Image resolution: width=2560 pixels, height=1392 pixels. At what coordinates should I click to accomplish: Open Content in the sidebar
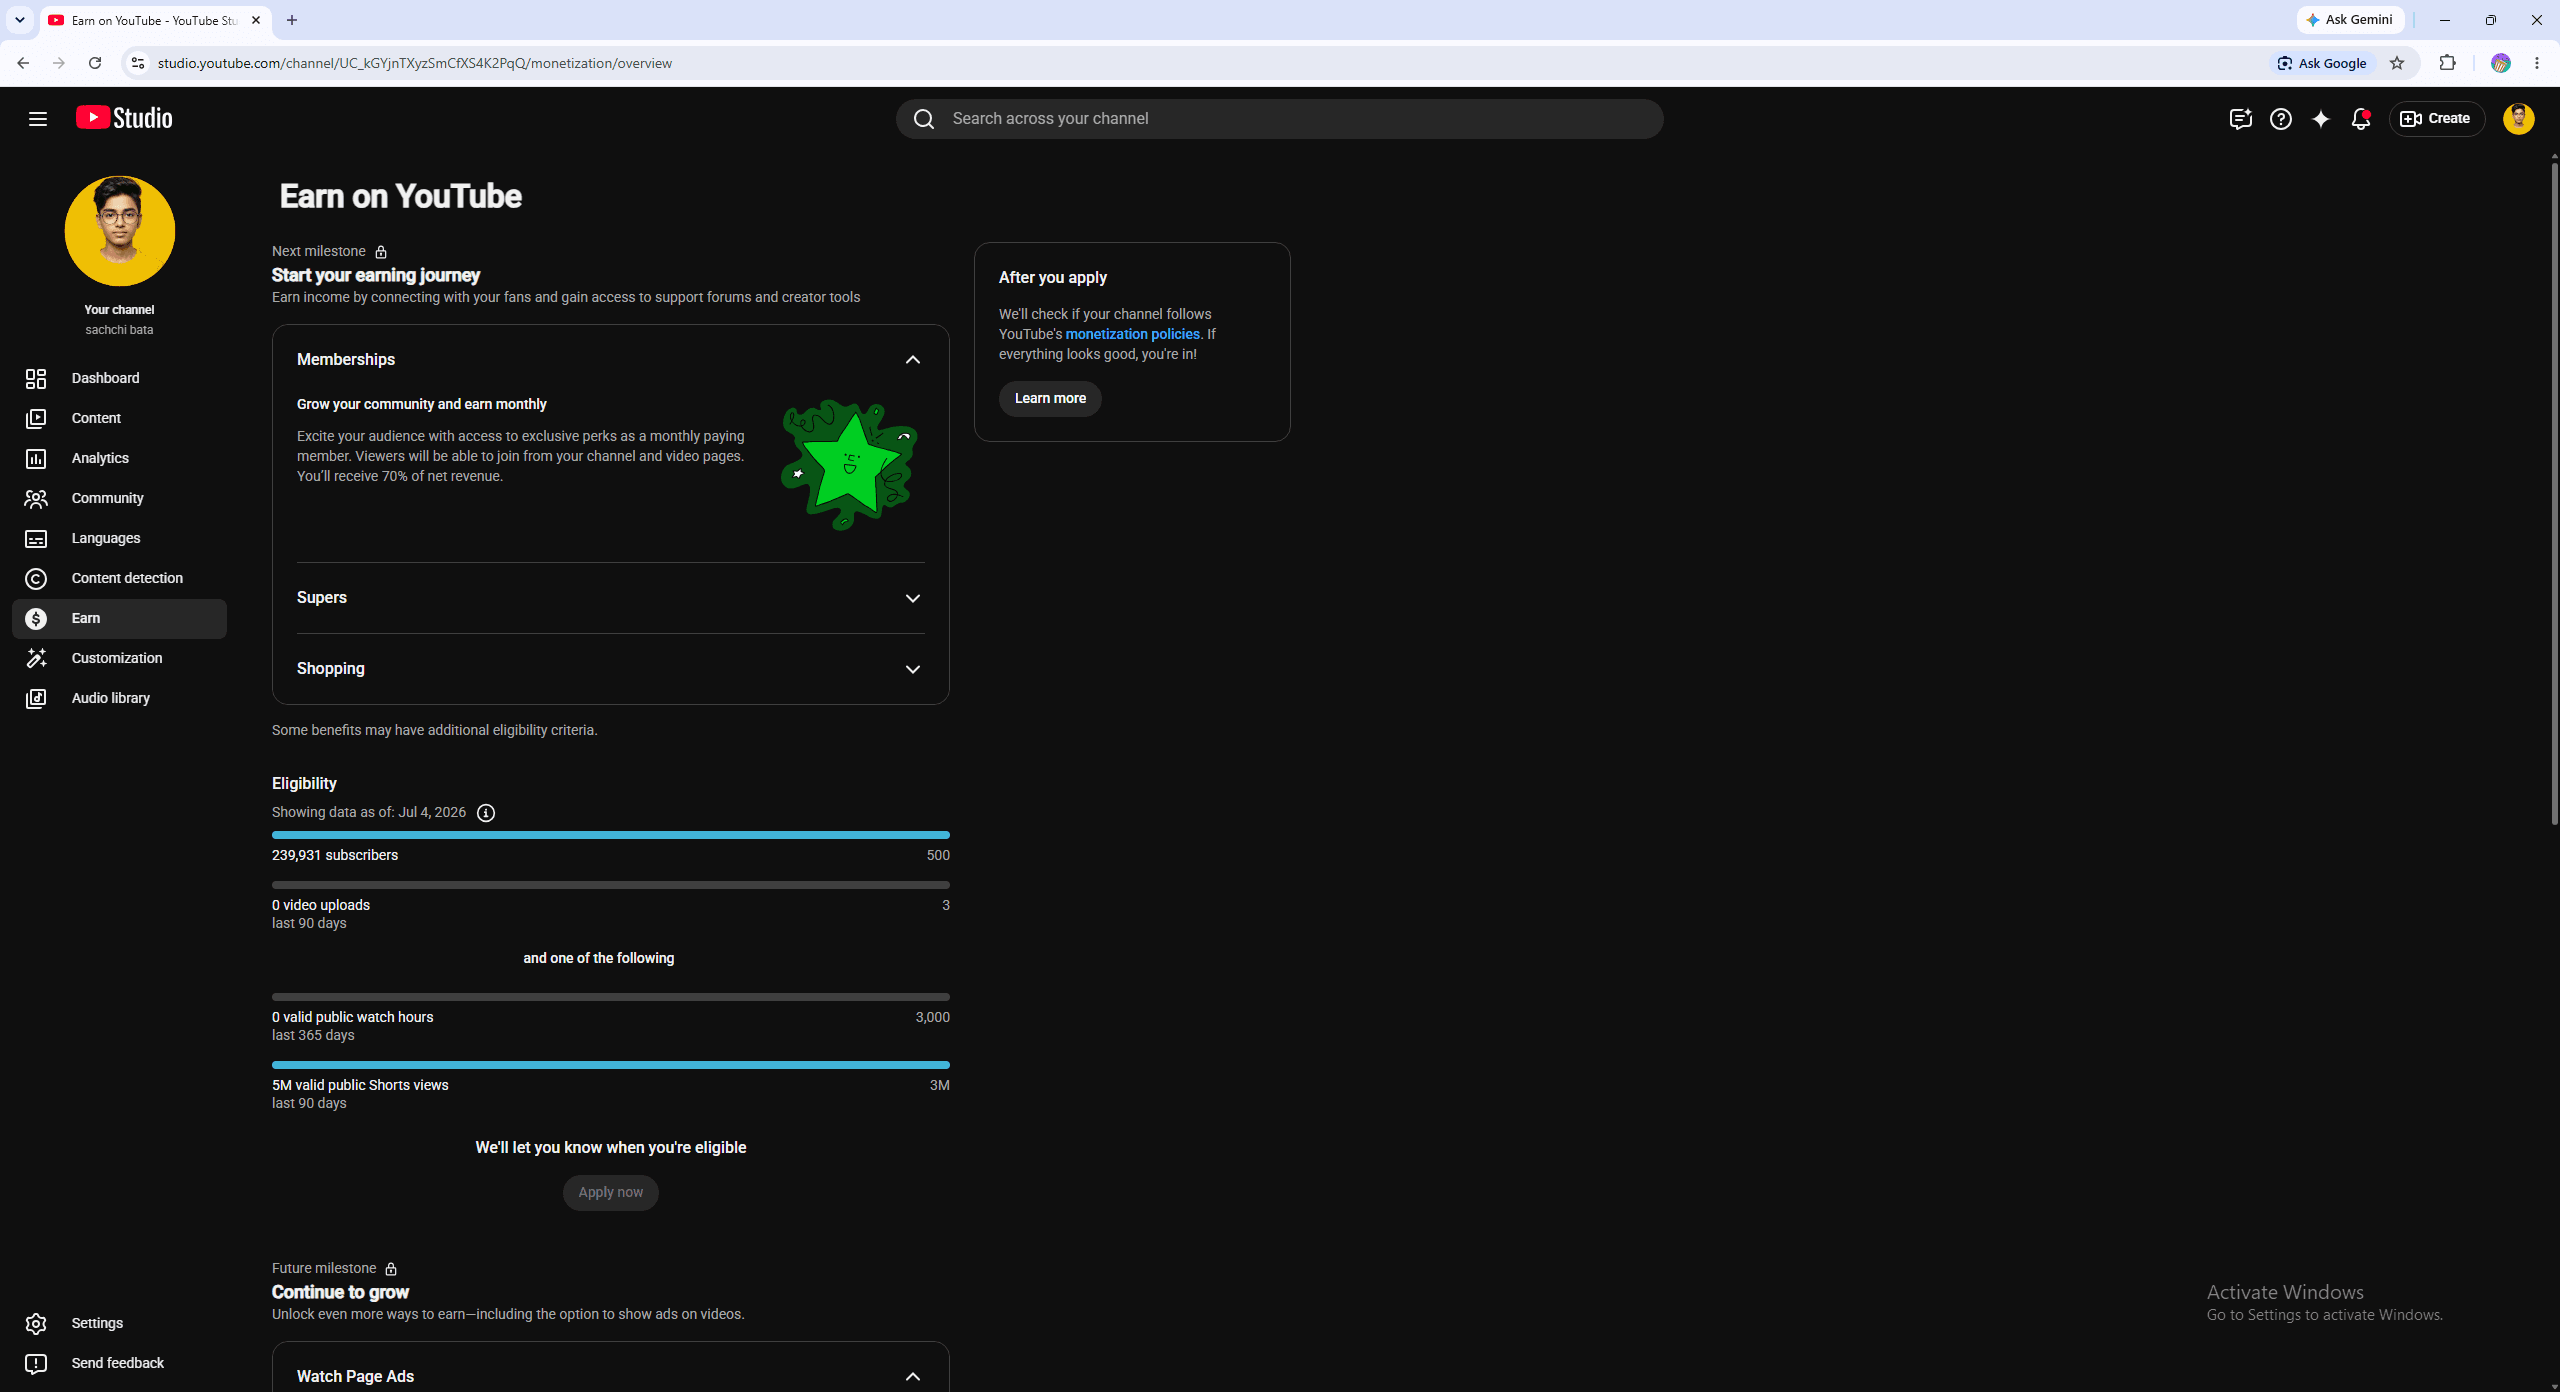click(x=119, y=418)
